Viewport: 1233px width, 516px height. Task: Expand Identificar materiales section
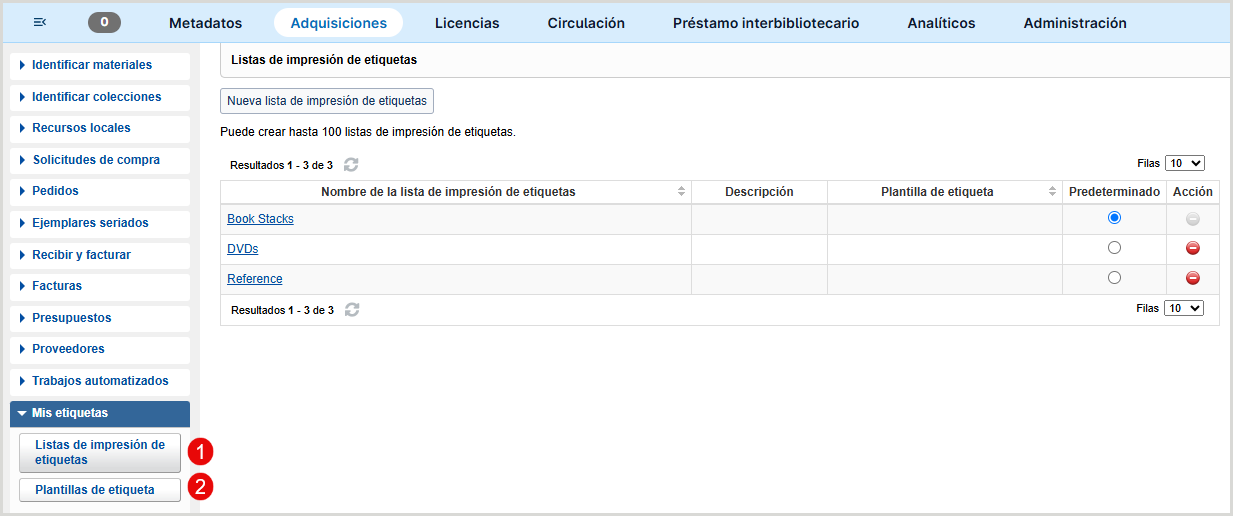point(92,65)
